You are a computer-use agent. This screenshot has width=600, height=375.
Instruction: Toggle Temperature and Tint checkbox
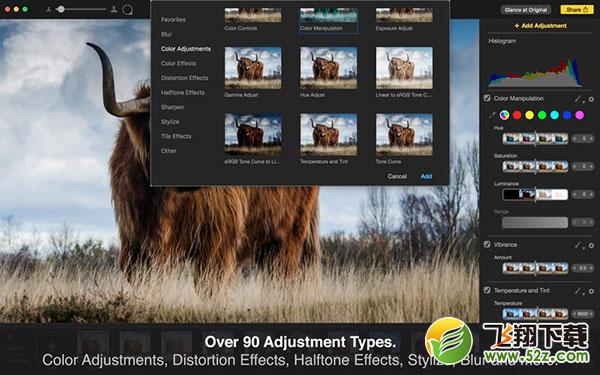pyautogui.click(x=487, y=290)
